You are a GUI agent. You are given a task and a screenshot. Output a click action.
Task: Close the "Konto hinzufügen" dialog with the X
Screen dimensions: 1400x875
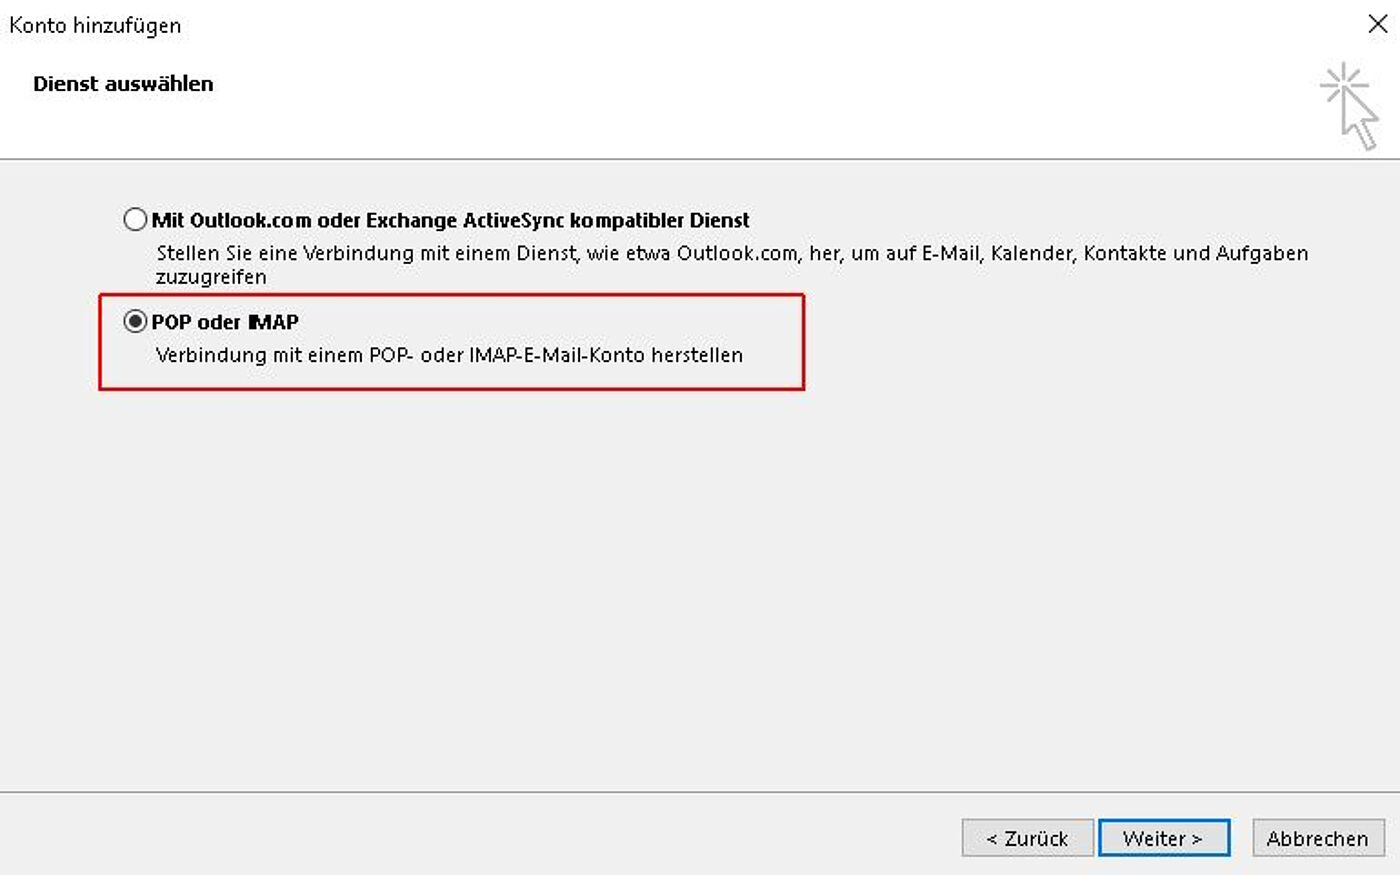tap(1378, 24)
